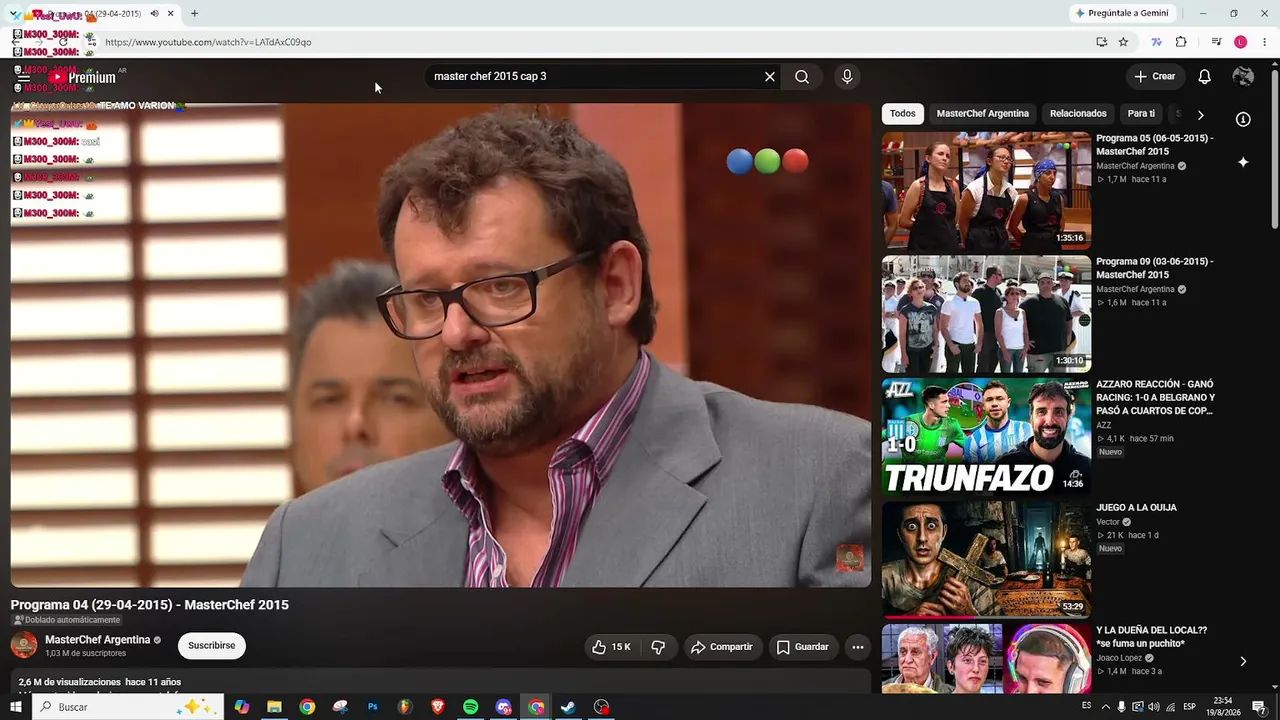Click title Programa 05 (06-05-2015) - MasterChef 2015
1280x720 pixels.
pos(1155,145)
